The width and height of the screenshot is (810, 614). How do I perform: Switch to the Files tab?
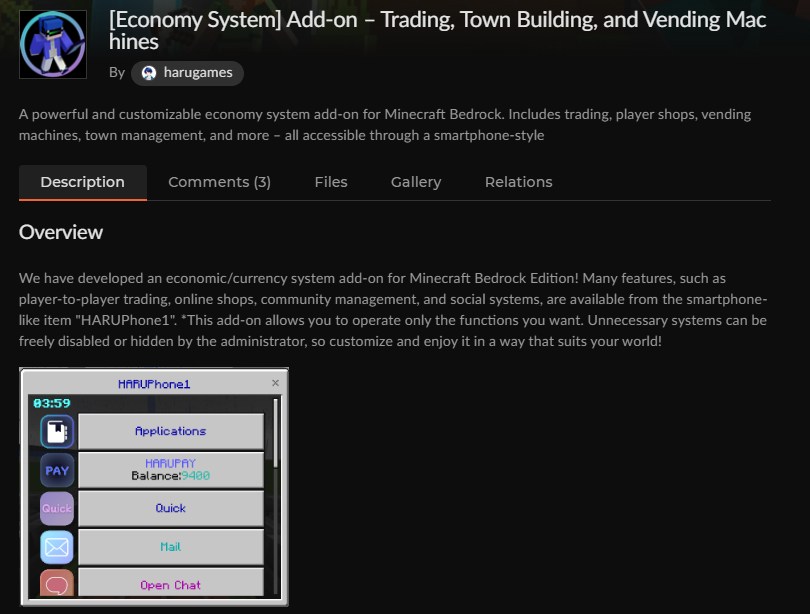pyautogui.click(x=331, y=182)
